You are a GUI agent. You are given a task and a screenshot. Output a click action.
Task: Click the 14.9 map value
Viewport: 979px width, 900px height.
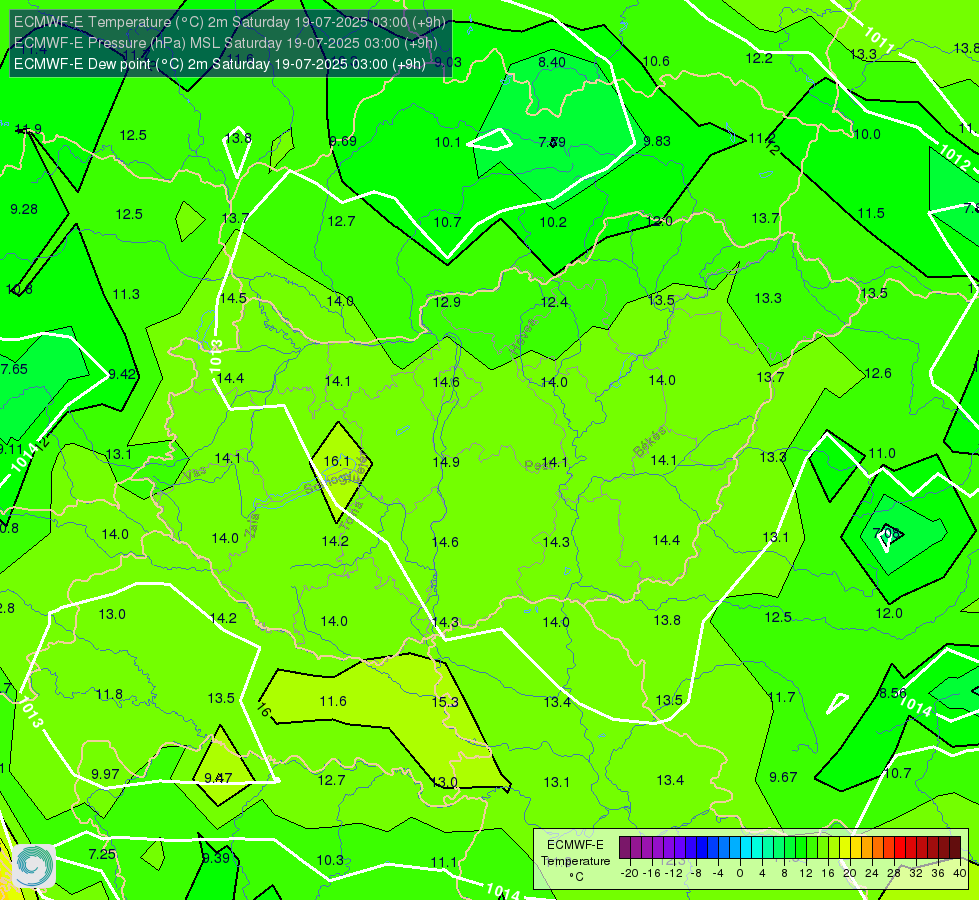[x=446, y=462]
